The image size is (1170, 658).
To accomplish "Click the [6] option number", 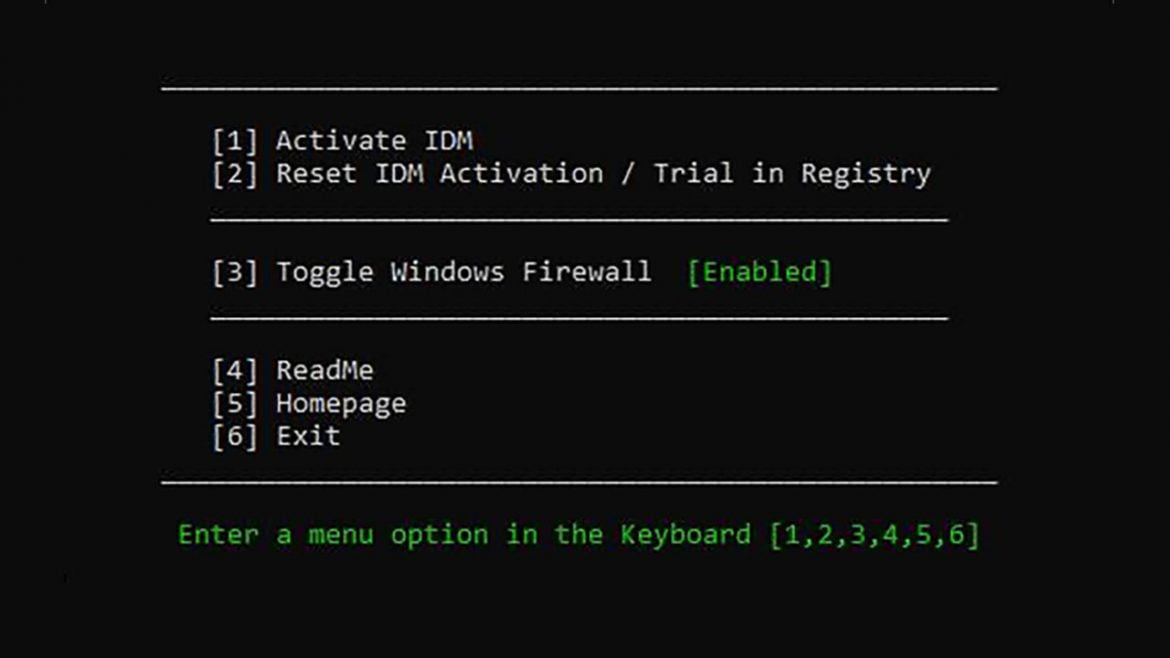I will pos(235,437).
